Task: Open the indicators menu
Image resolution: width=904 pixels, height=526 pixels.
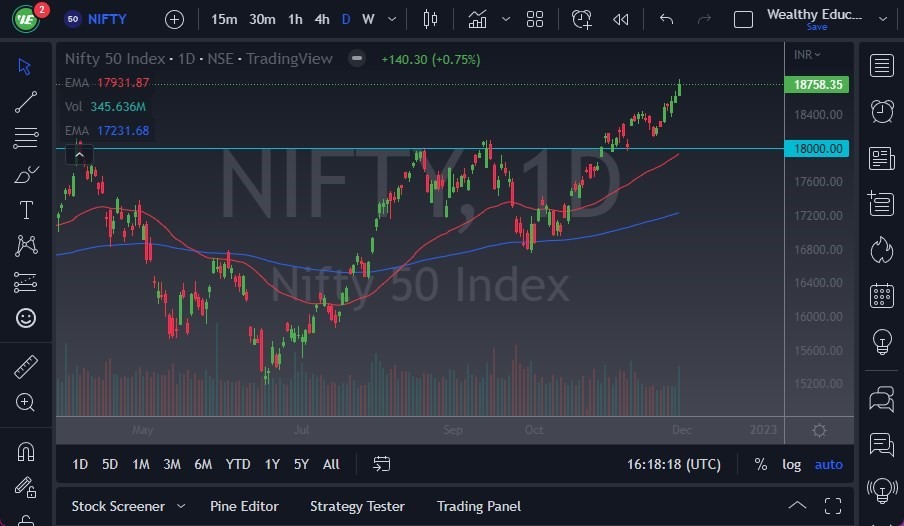Action: (x=477, y=20)
